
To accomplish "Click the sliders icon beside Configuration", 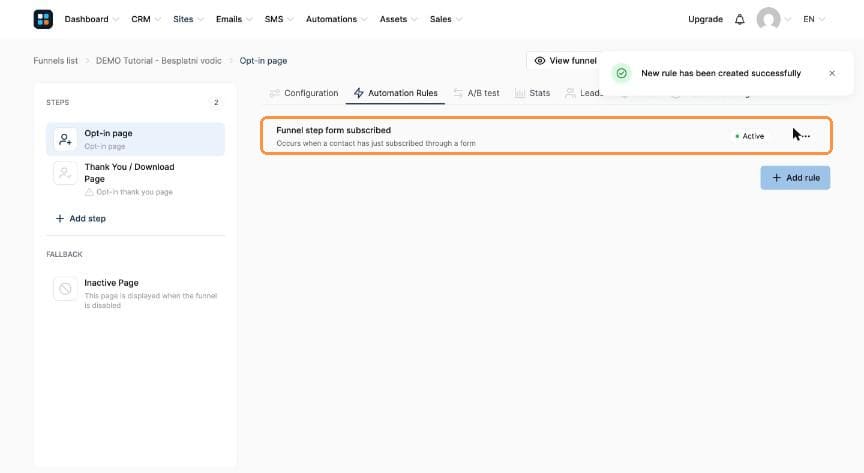I will 274,93.
